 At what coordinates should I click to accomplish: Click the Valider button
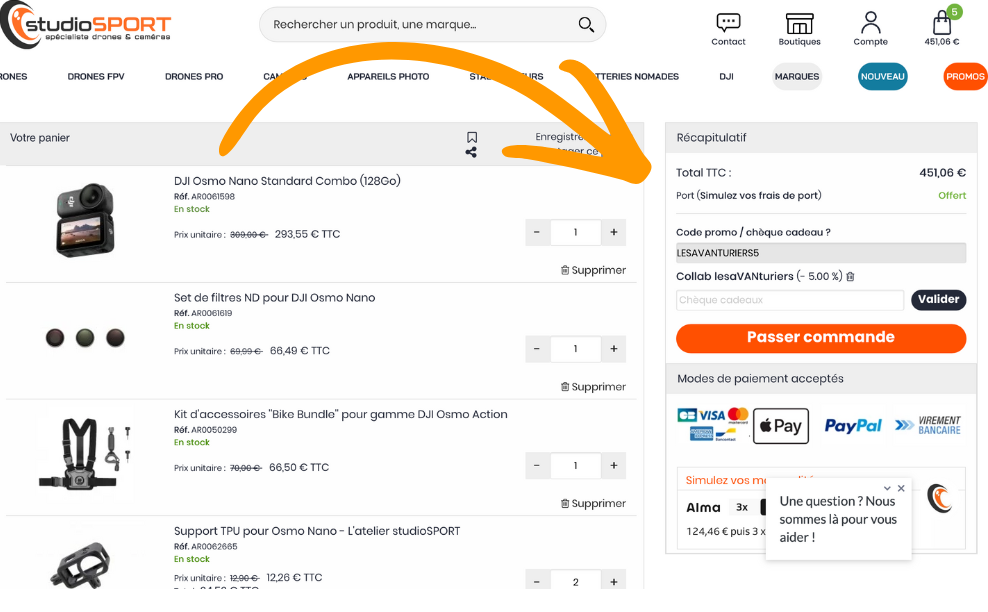[x=938, y=299]
